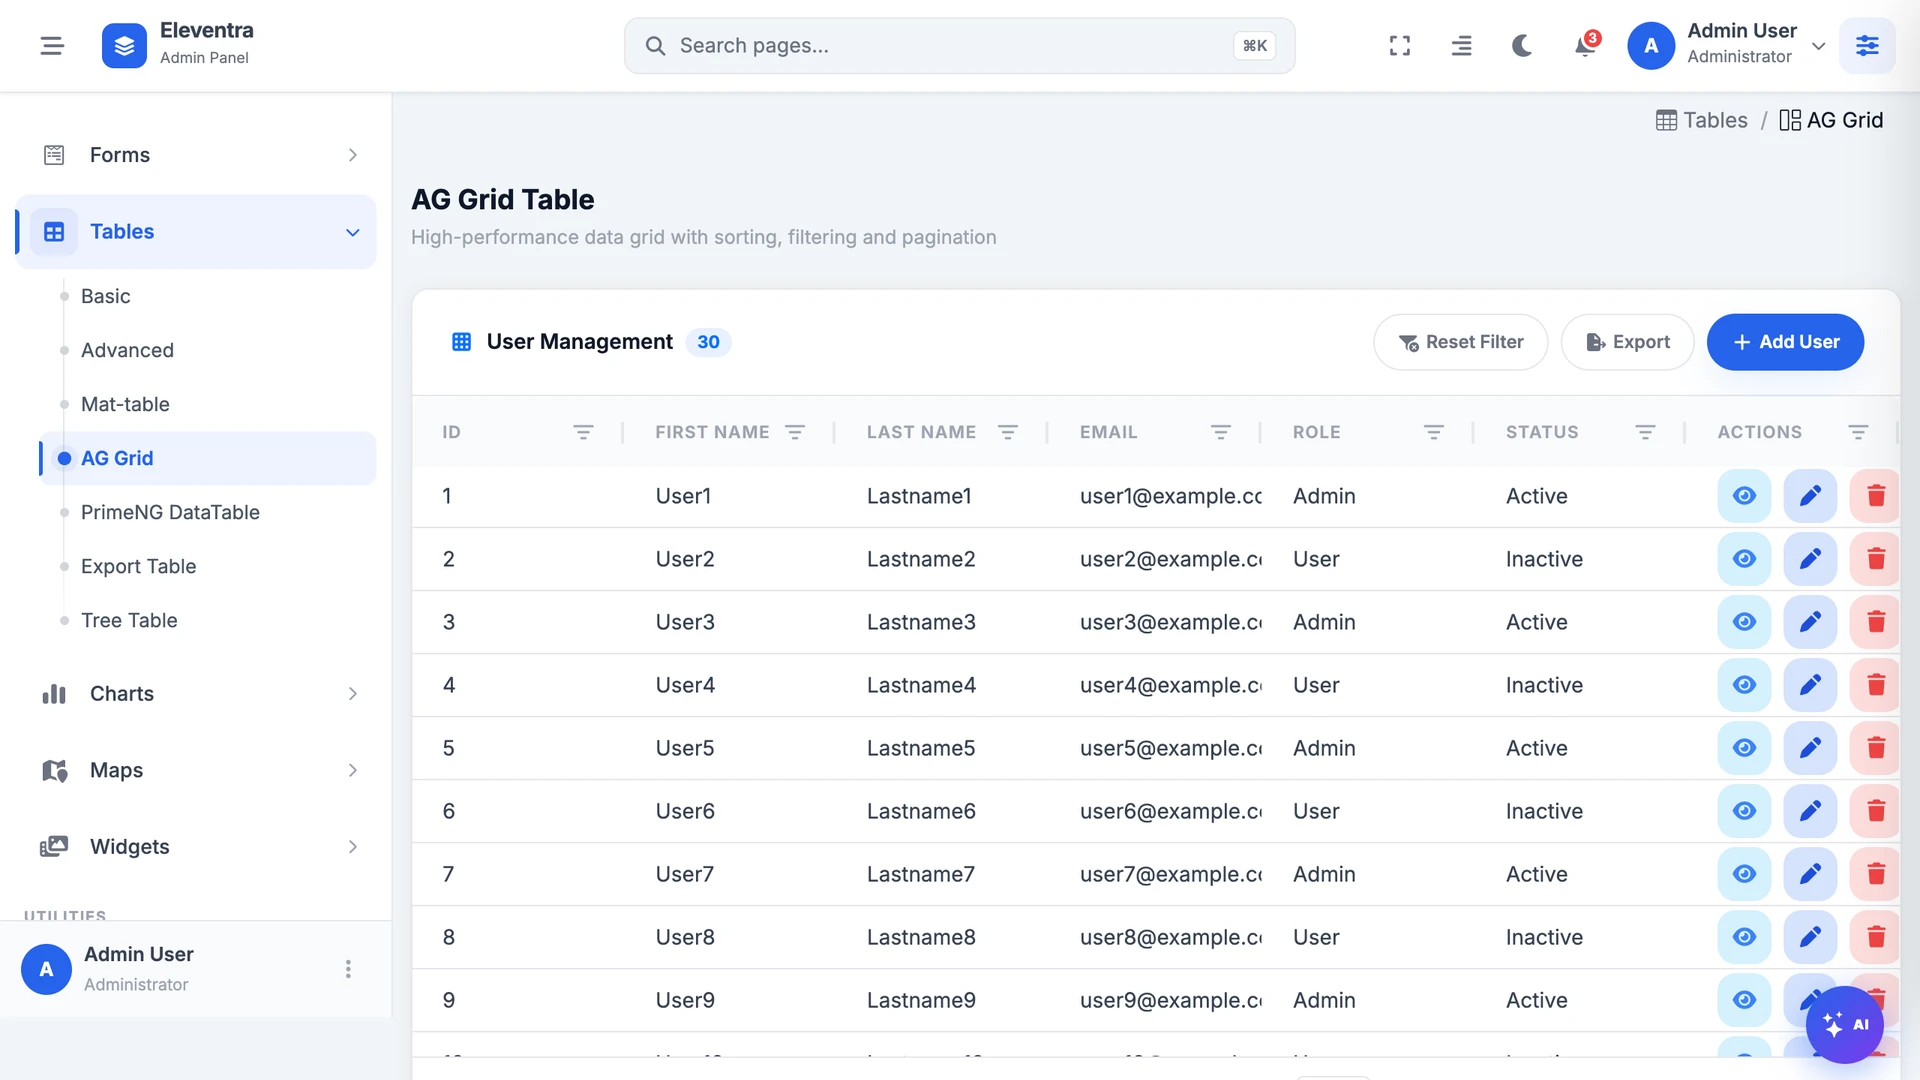Select AG Grid in sidebar
1920x1080 pixels.
click(208, 458)
